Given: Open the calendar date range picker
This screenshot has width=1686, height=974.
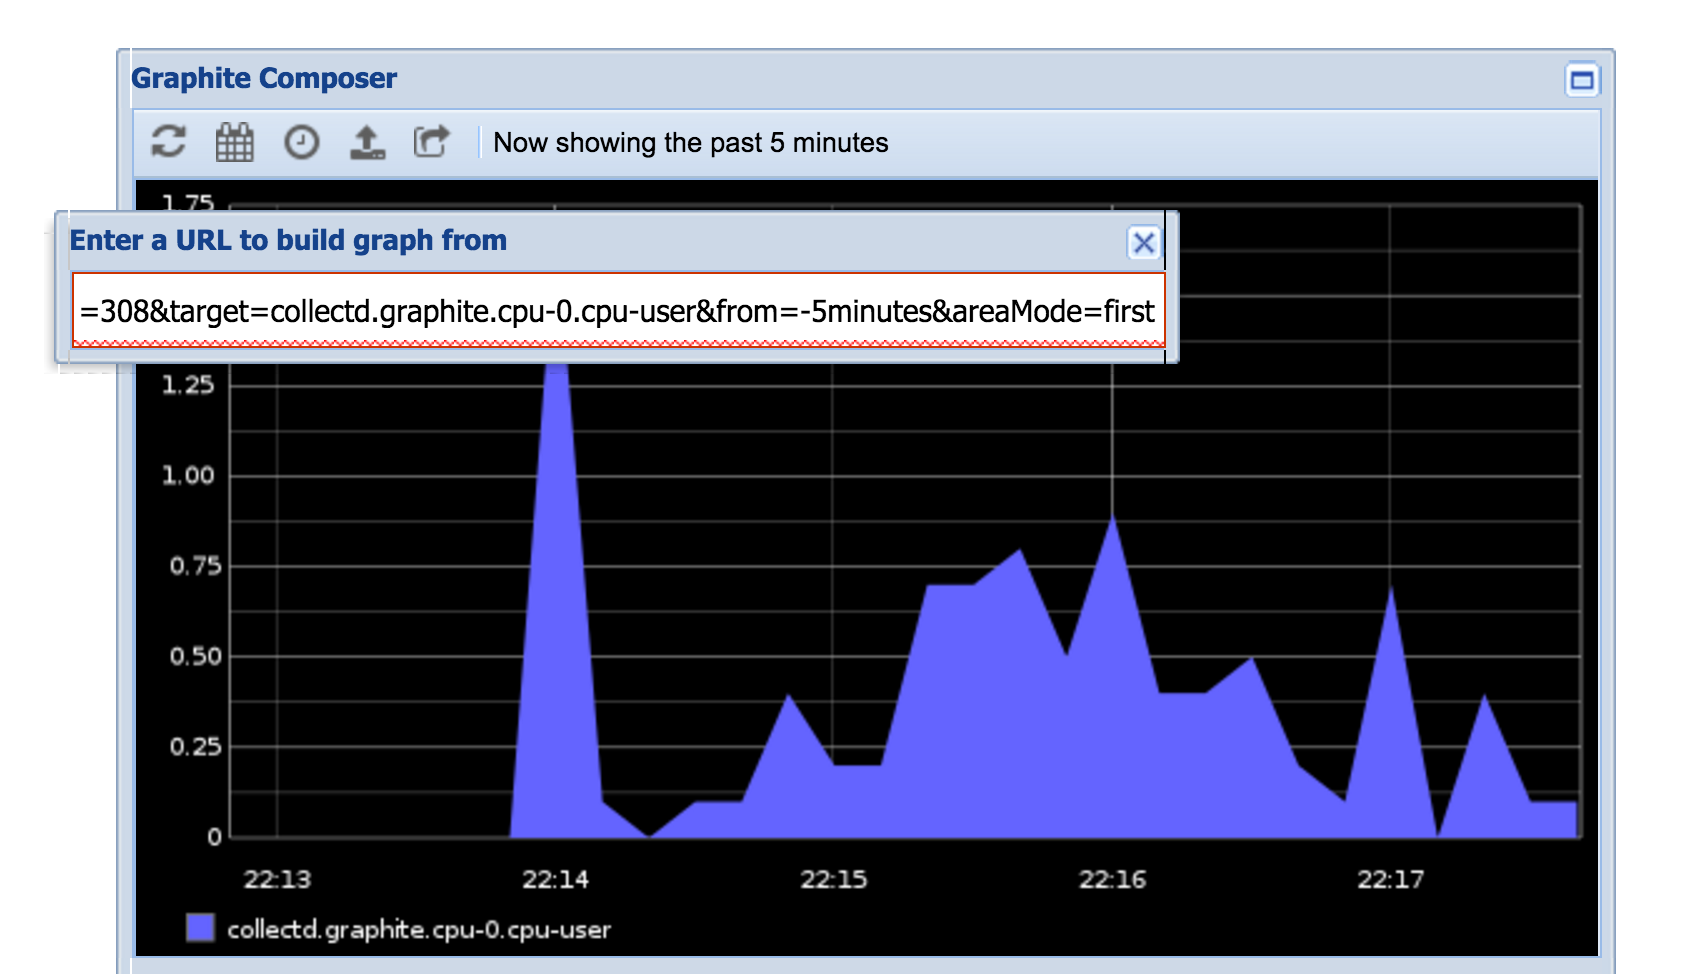Looking at the screenshot, I should [235, 142].
